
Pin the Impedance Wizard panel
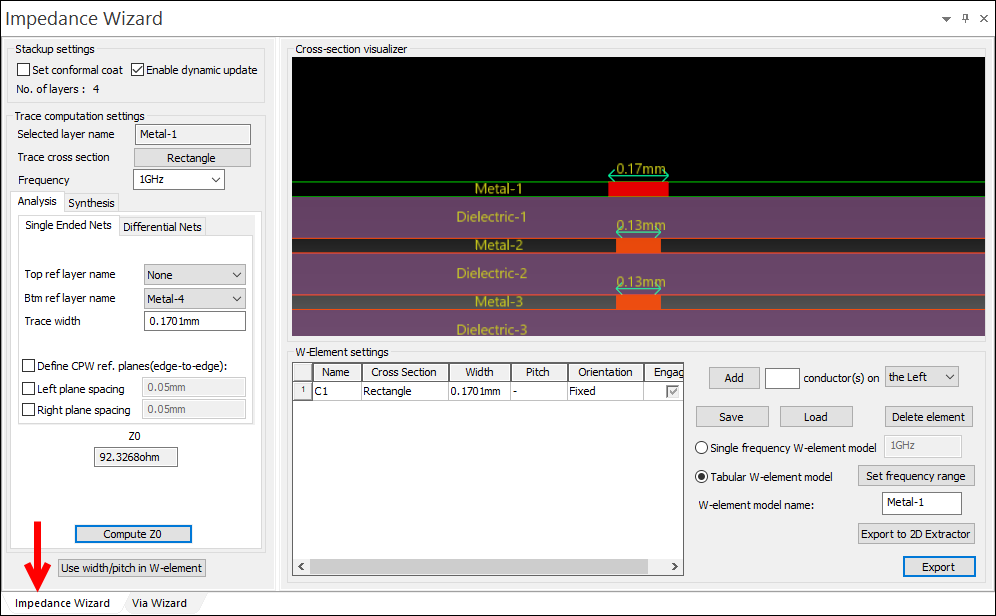click(964, 18)
